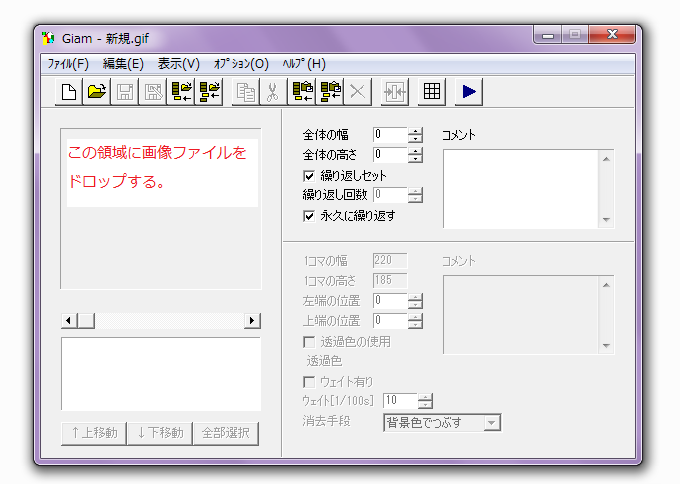Click up arrow of upper comment scrollbar
Image resolution: width=680 pixels, height=484 pixels.
pyautogui.click(x=606, y=159)
